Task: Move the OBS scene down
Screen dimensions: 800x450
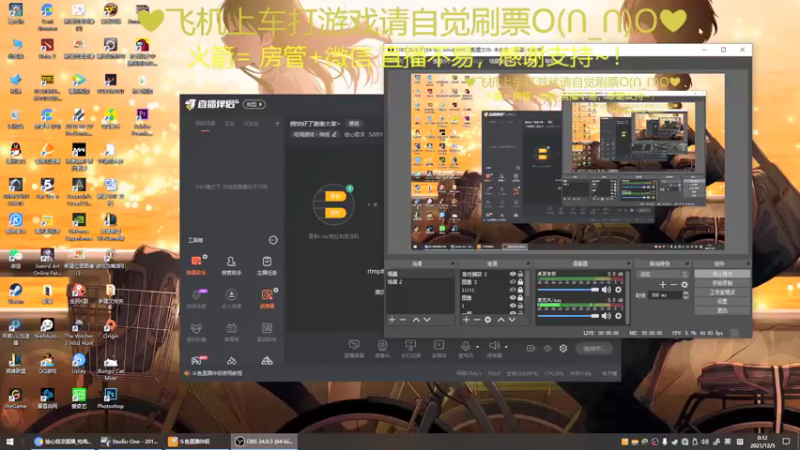Action: tap(428, 319)
